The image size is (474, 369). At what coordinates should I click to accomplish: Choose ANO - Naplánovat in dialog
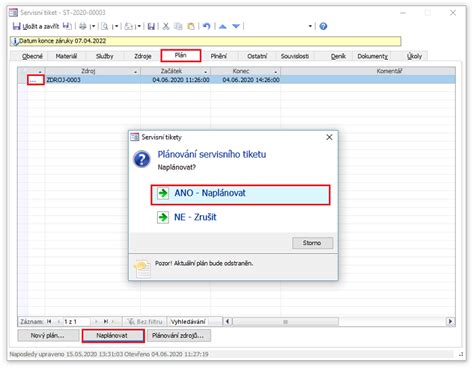(x=240, y=195)
